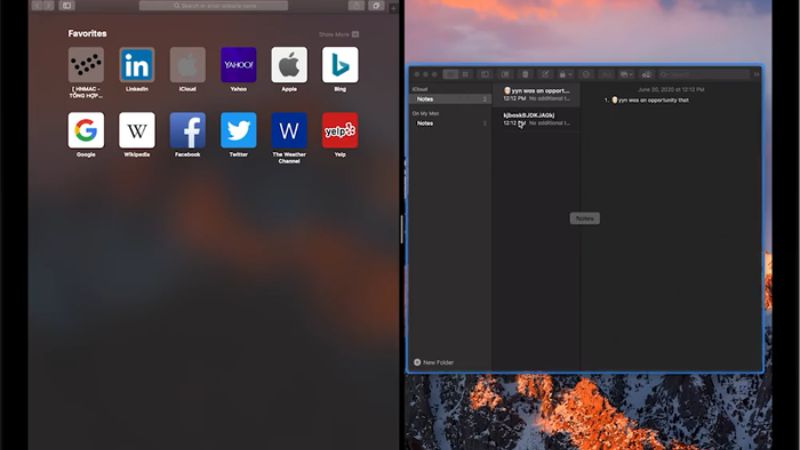This screenshot has width=800, height=450.
Task: Go back in Safari
Action: (x=37, y=6)
